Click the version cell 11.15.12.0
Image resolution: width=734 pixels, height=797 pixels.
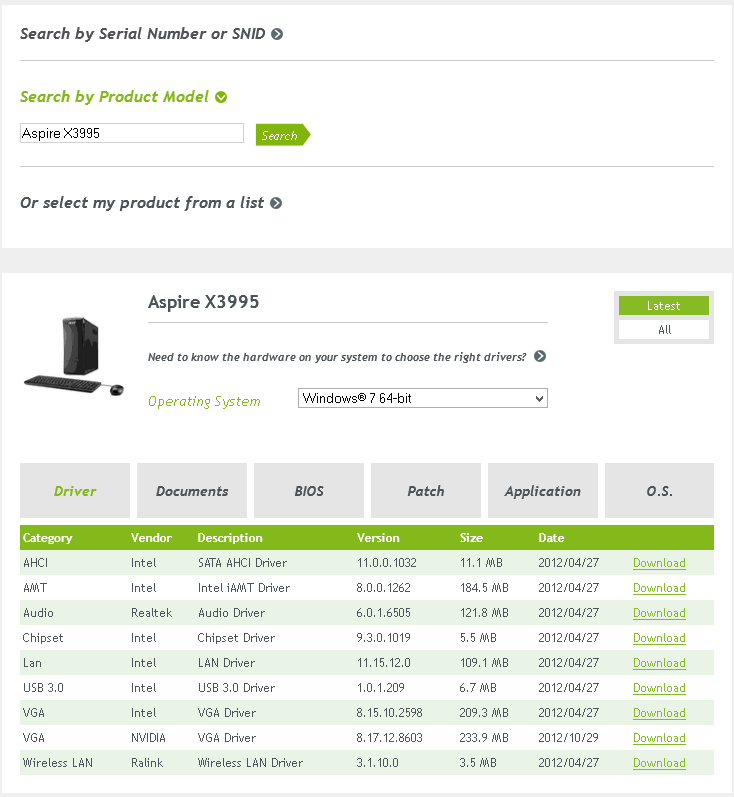pos(383,663)
